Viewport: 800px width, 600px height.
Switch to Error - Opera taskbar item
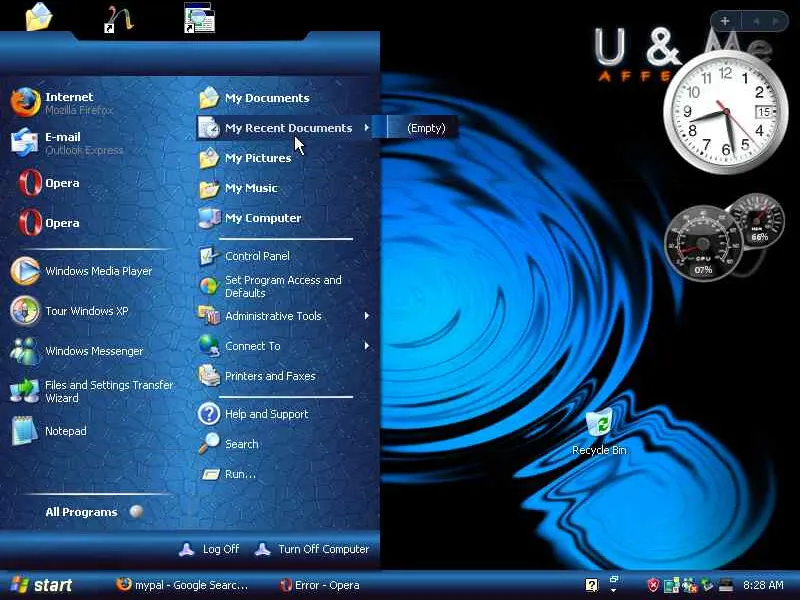pos(319,585)
